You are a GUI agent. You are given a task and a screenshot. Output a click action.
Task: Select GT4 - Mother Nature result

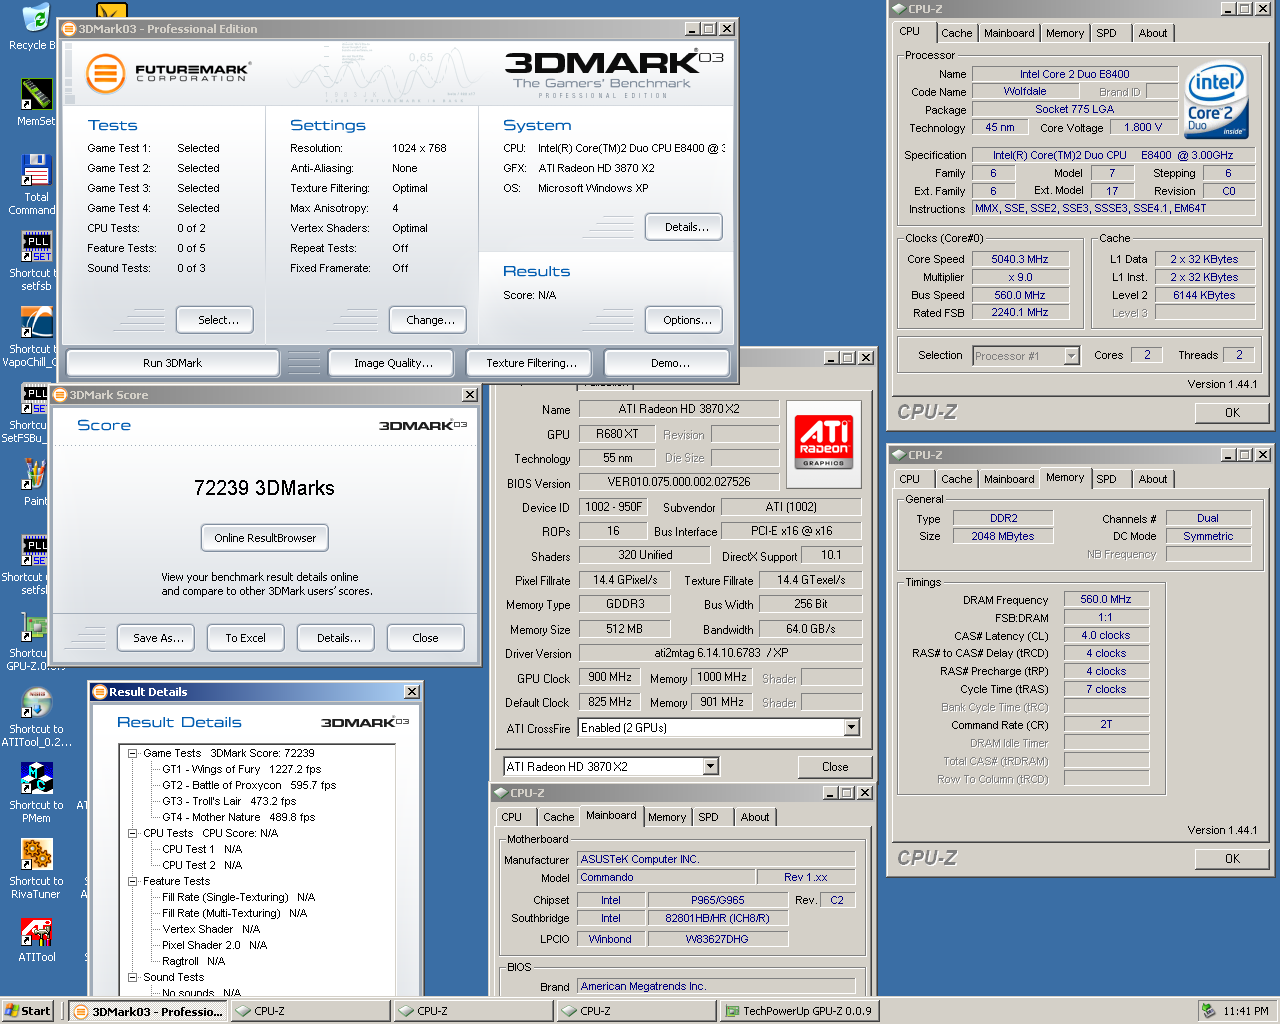239,817
